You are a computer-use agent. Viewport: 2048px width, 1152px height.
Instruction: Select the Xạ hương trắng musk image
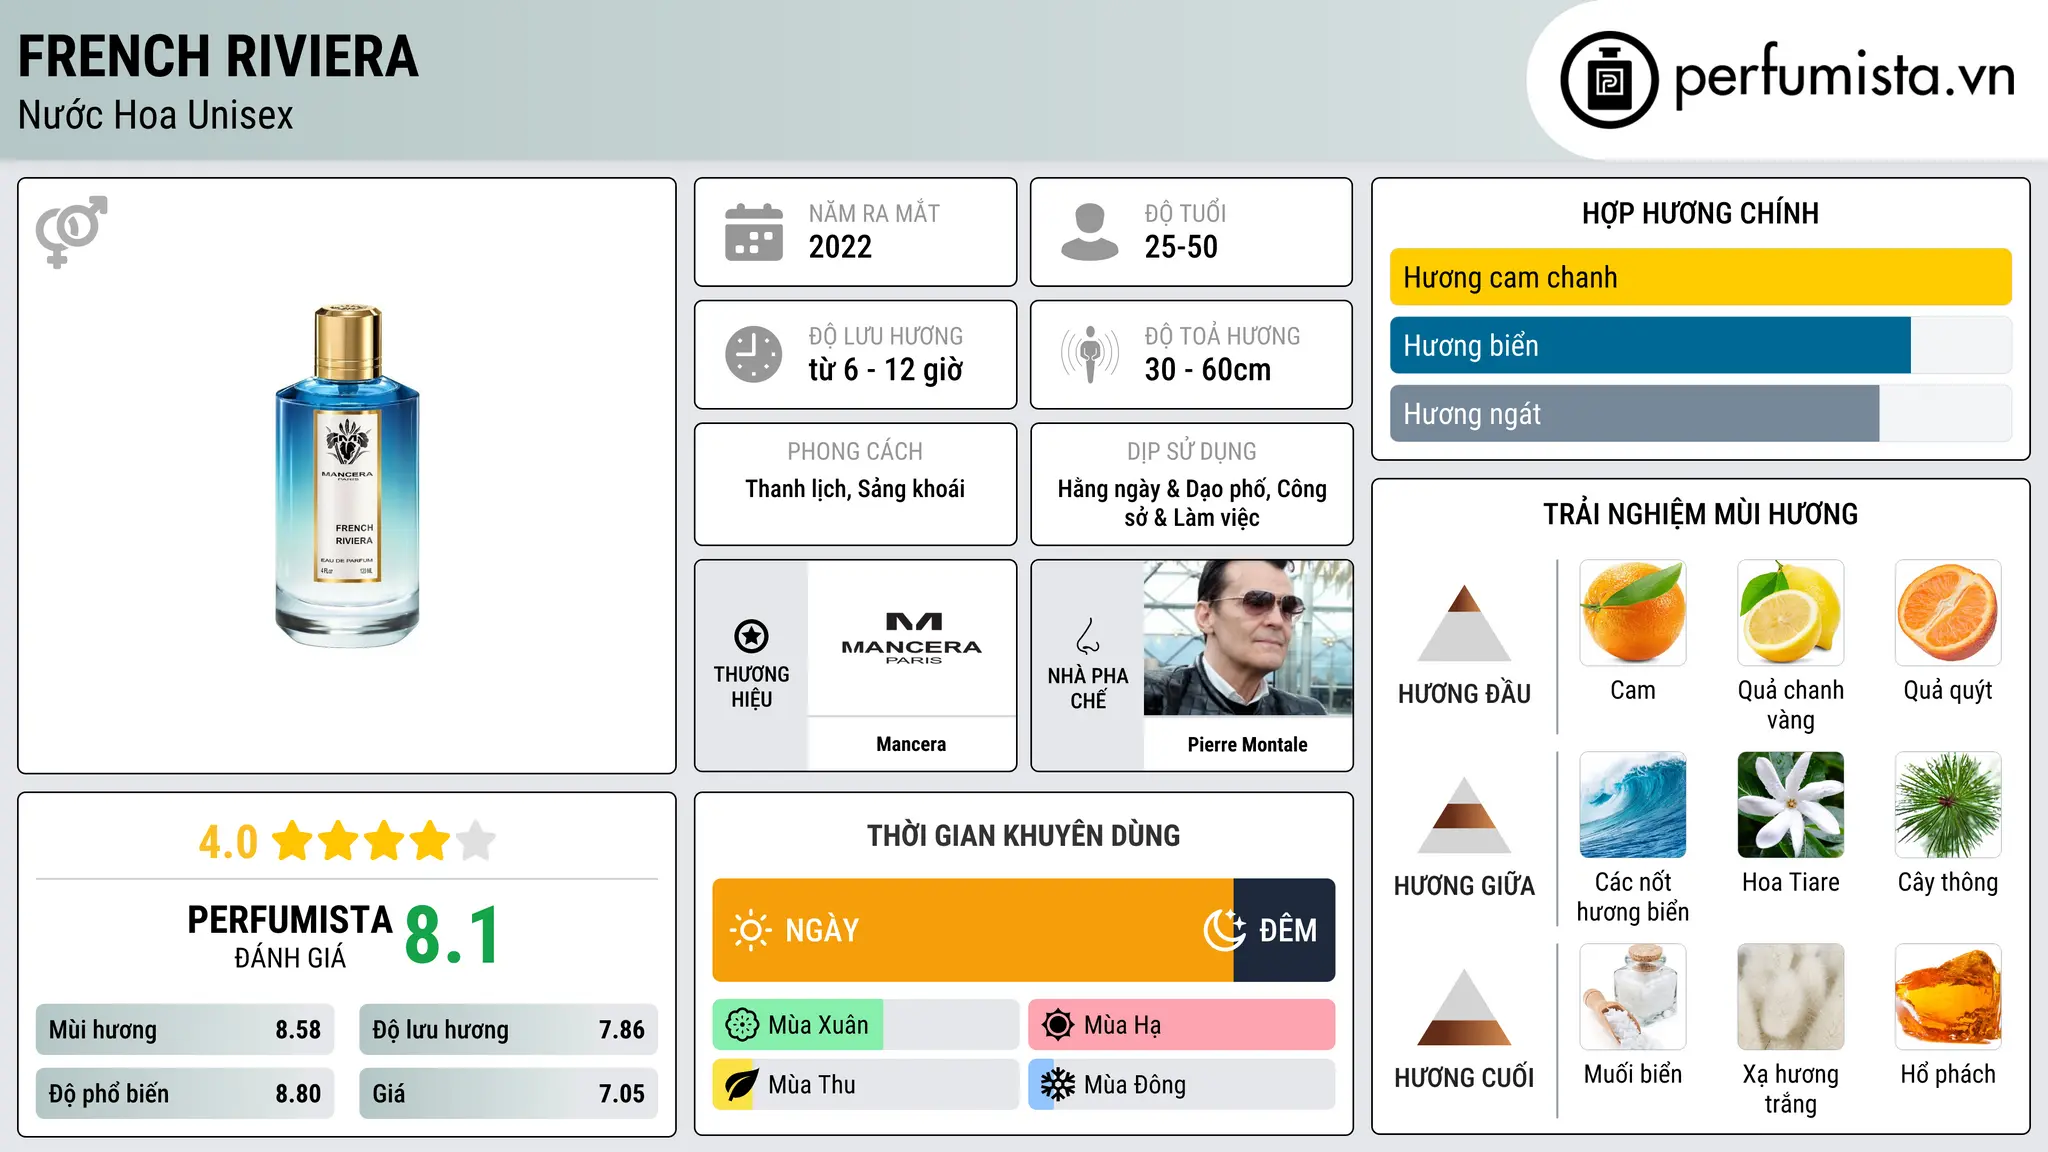point(1791,997)
